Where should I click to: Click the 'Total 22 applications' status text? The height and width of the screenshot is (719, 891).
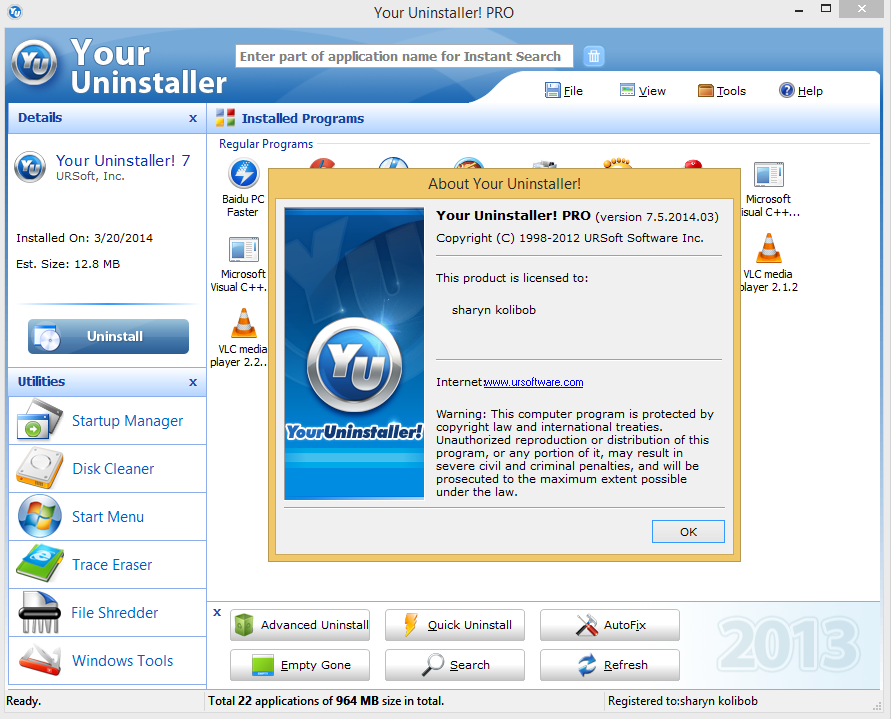(x=326, y=701)
